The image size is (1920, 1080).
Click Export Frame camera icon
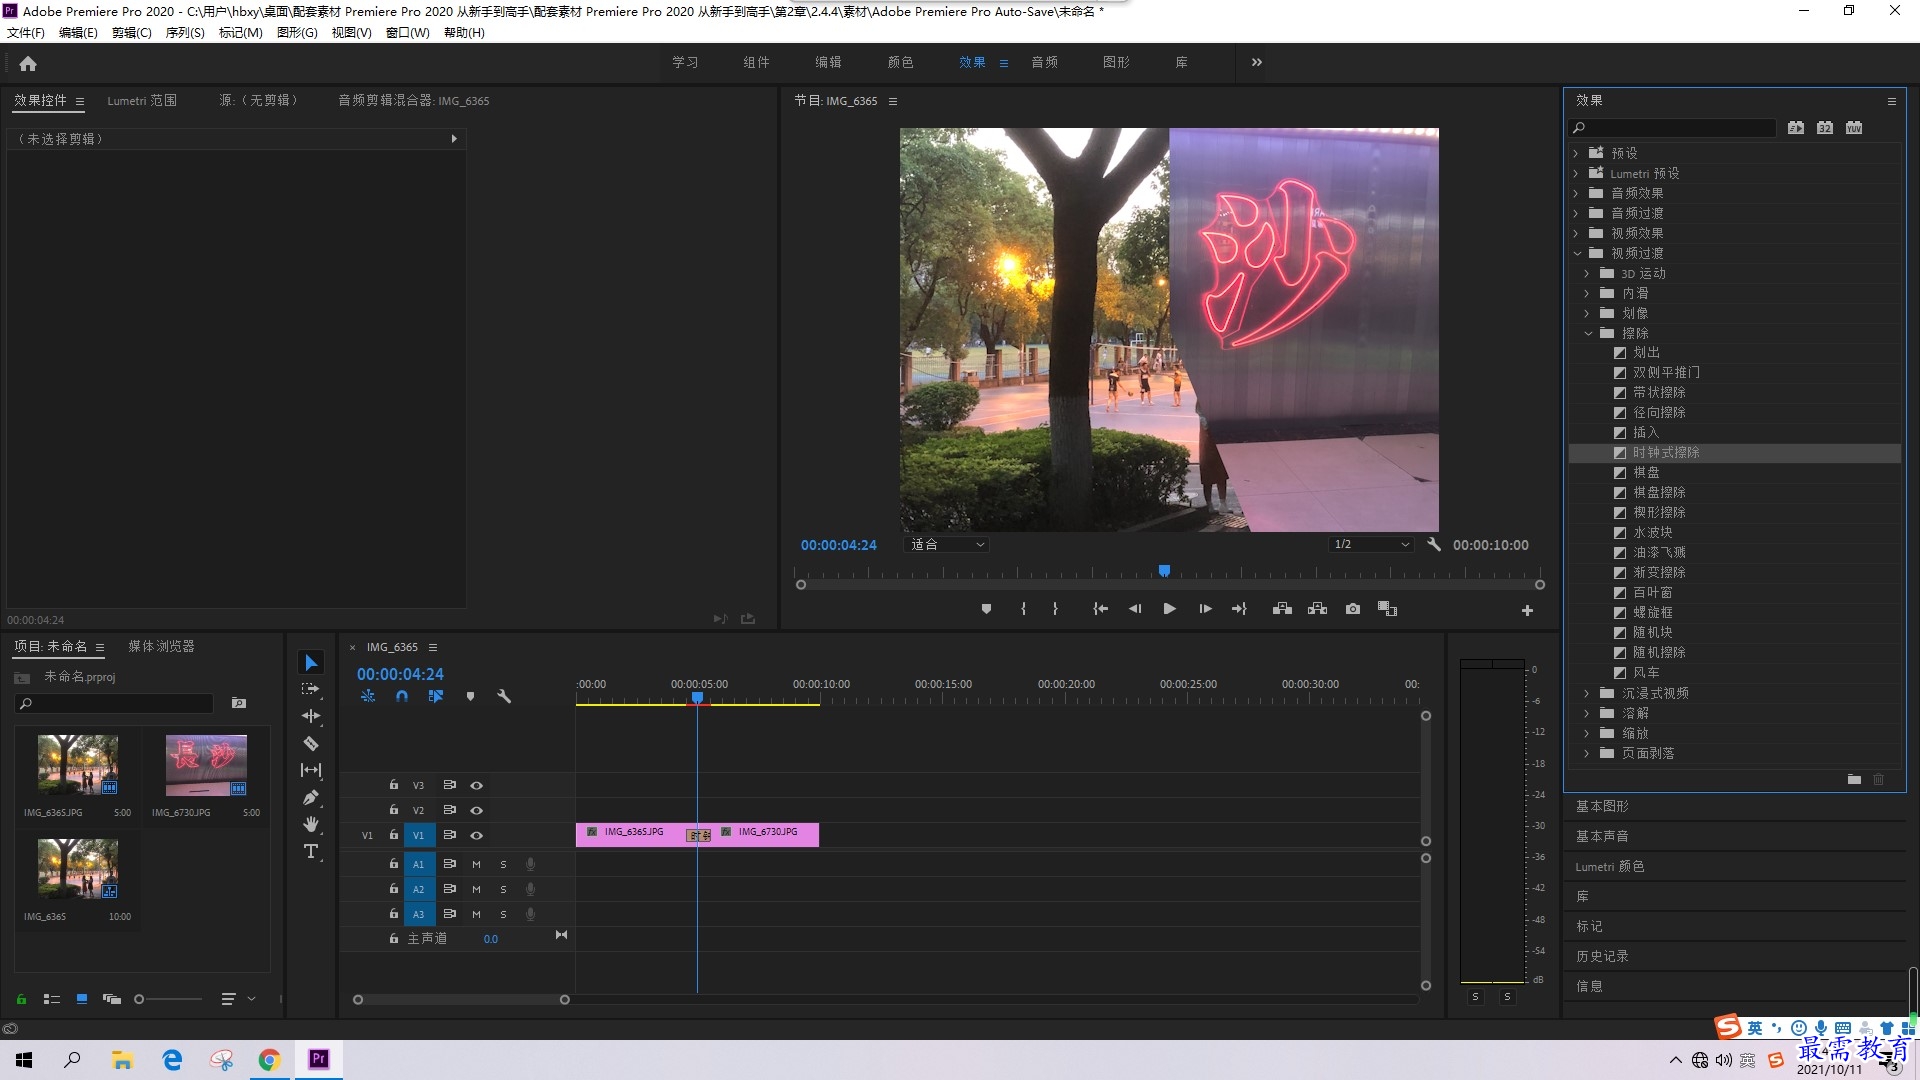[1353, 609]
